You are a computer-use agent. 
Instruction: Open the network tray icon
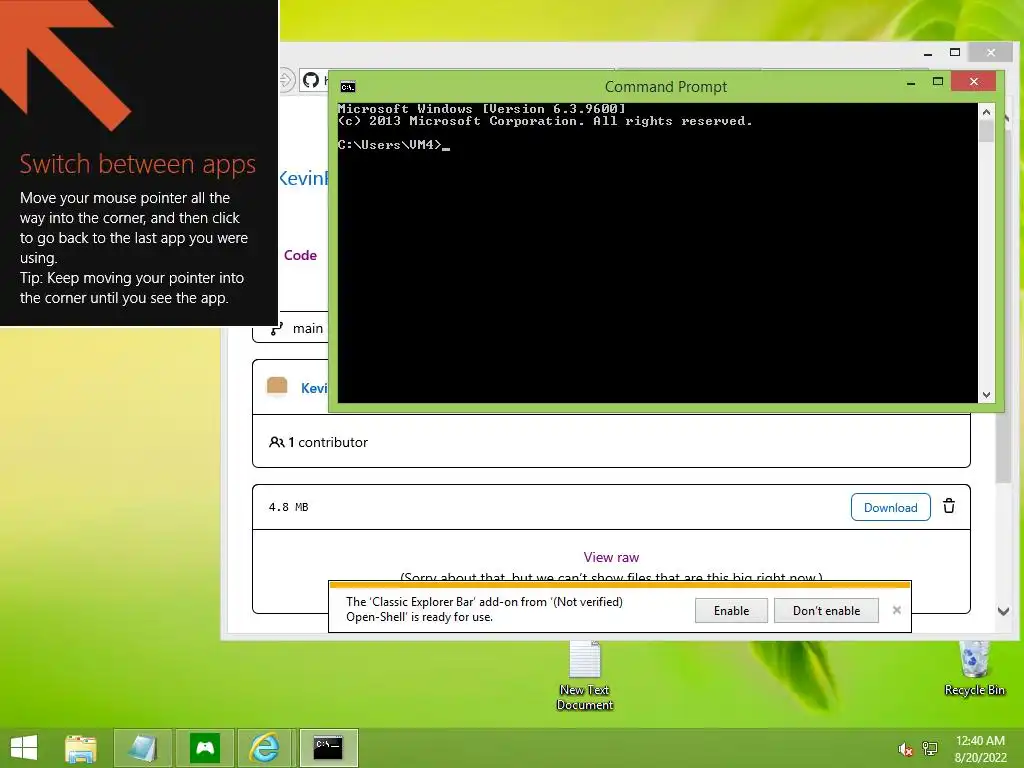[930, 749]
